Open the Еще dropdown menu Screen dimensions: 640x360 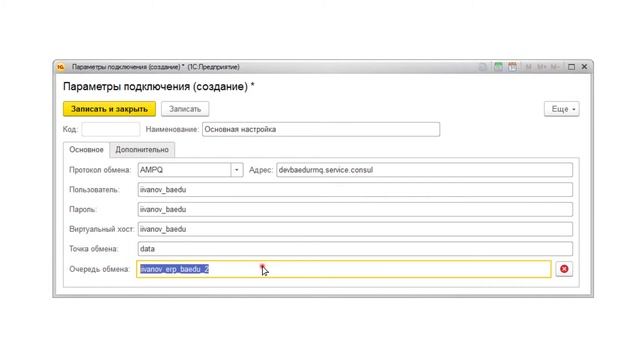point(562,109)
